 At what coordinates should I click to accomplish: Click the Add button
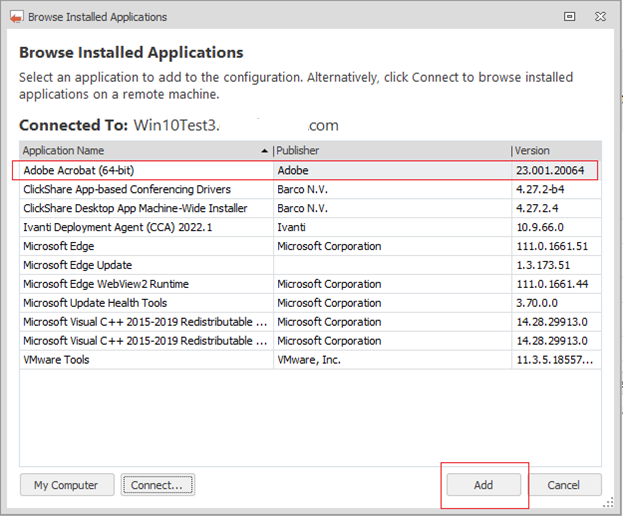(484, 485)
